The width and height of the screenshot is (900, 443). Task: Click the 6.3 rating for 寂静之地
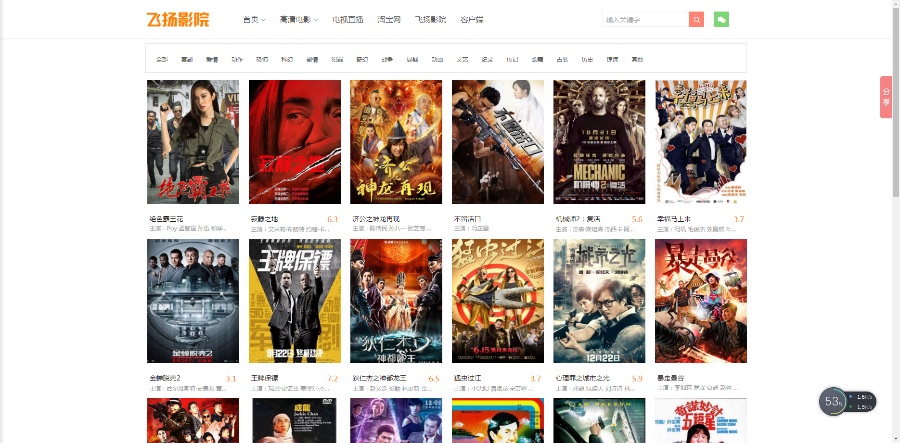(332, 219)
